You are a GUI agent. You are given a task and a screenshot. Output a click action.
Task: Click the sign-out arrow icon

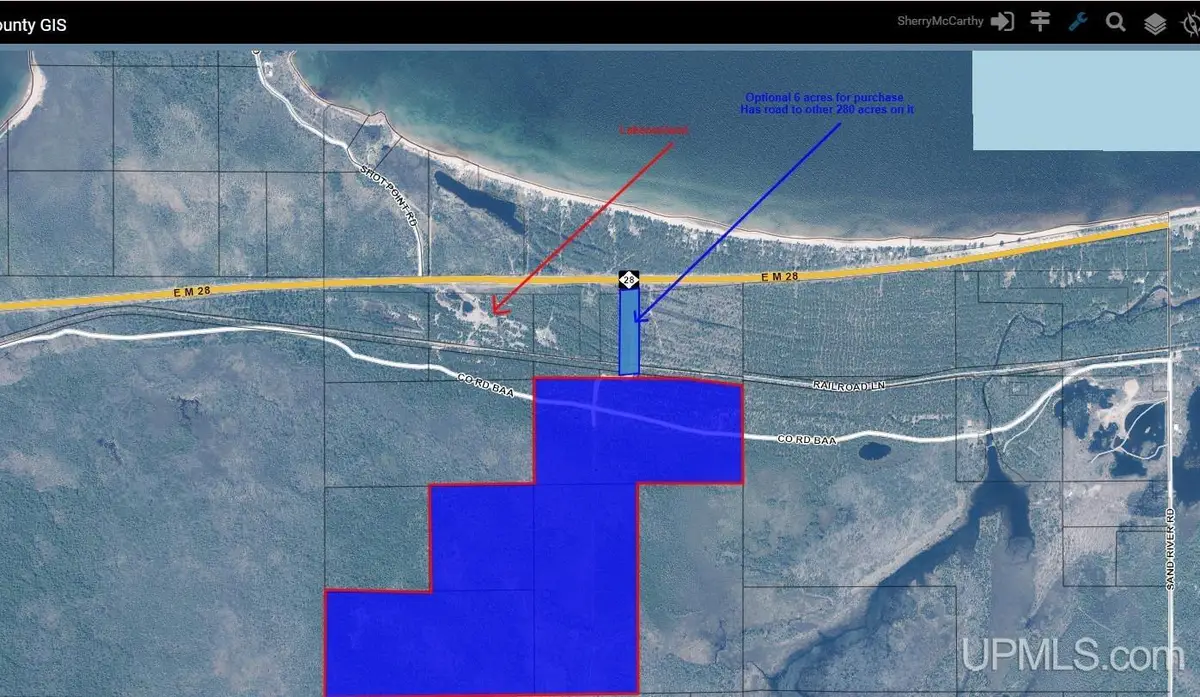pyautogui.click(x=1002, y=22)
